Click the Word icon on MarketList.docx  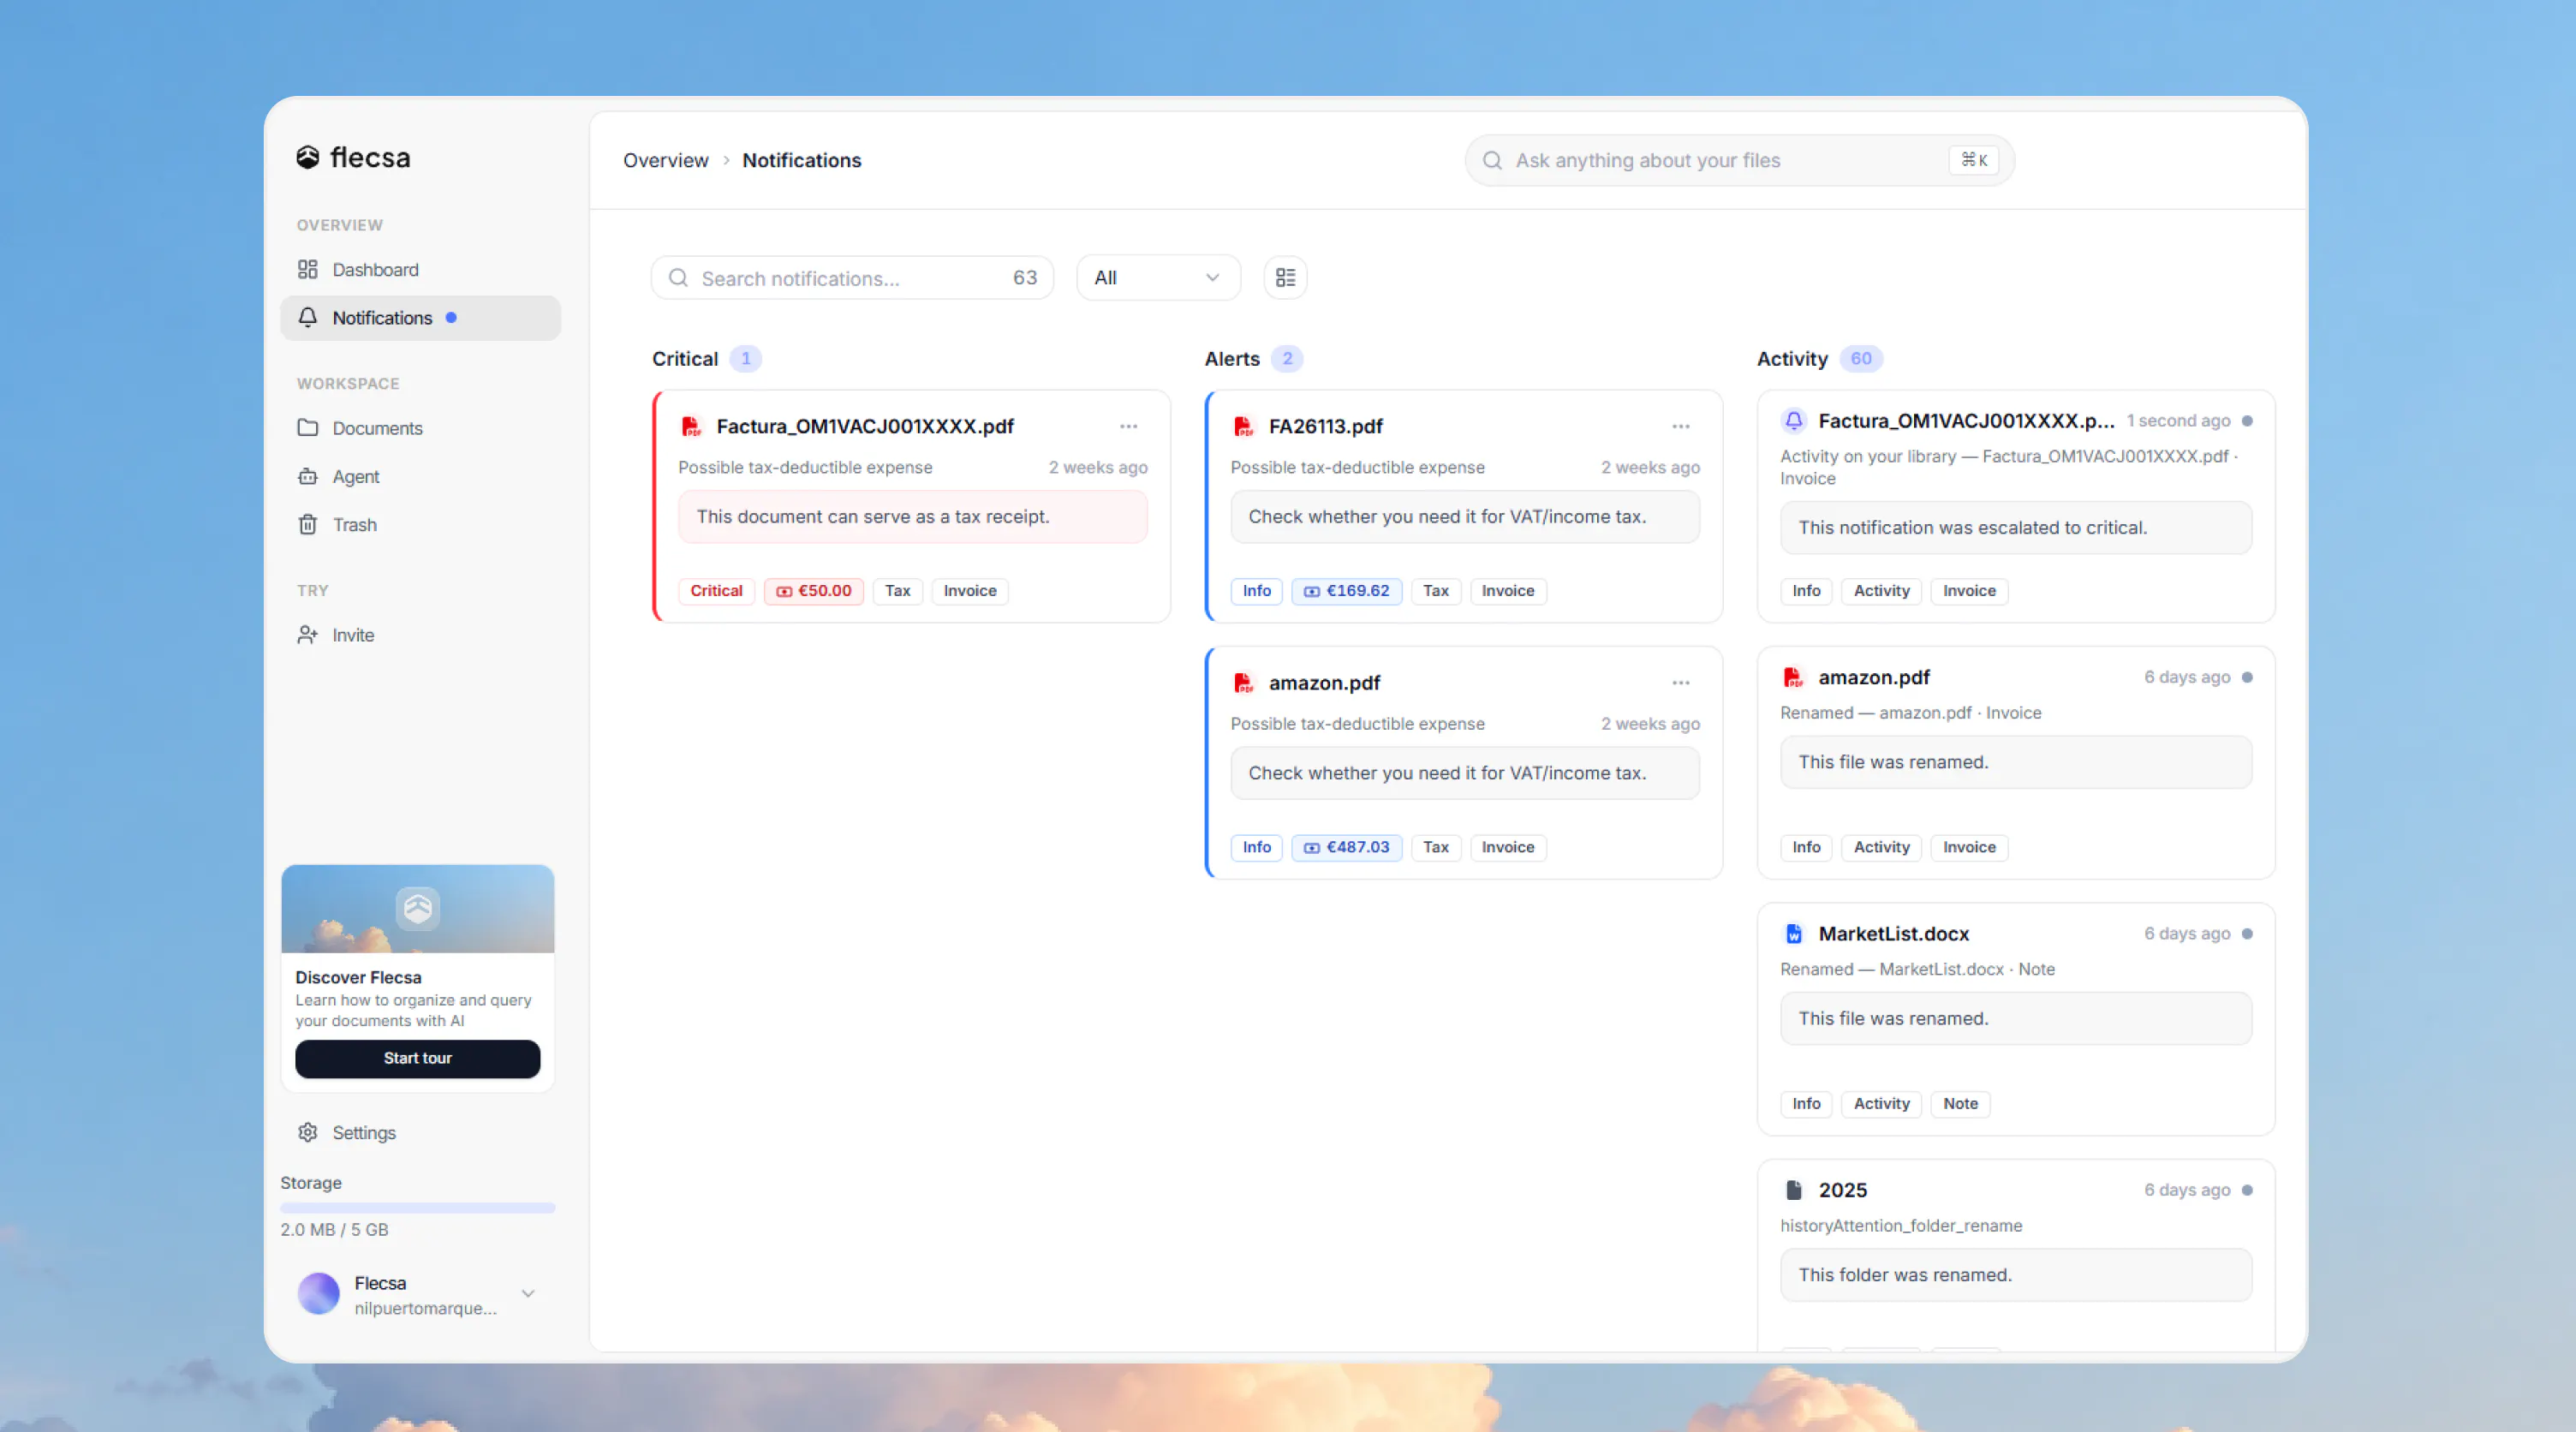tap(1794, 933)
